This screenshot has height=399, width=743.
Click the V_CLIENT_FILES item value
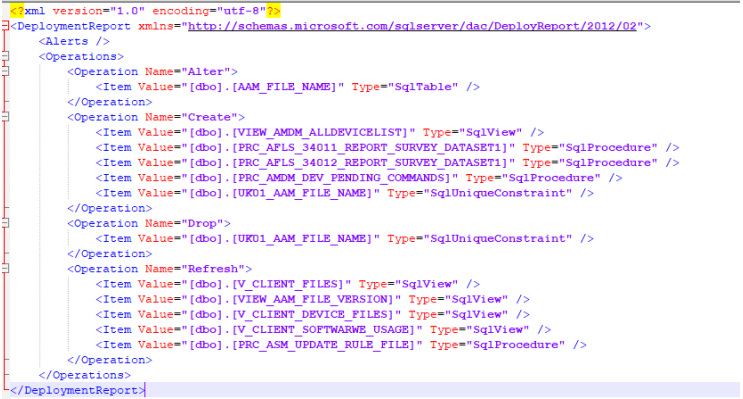coord(266,284)
